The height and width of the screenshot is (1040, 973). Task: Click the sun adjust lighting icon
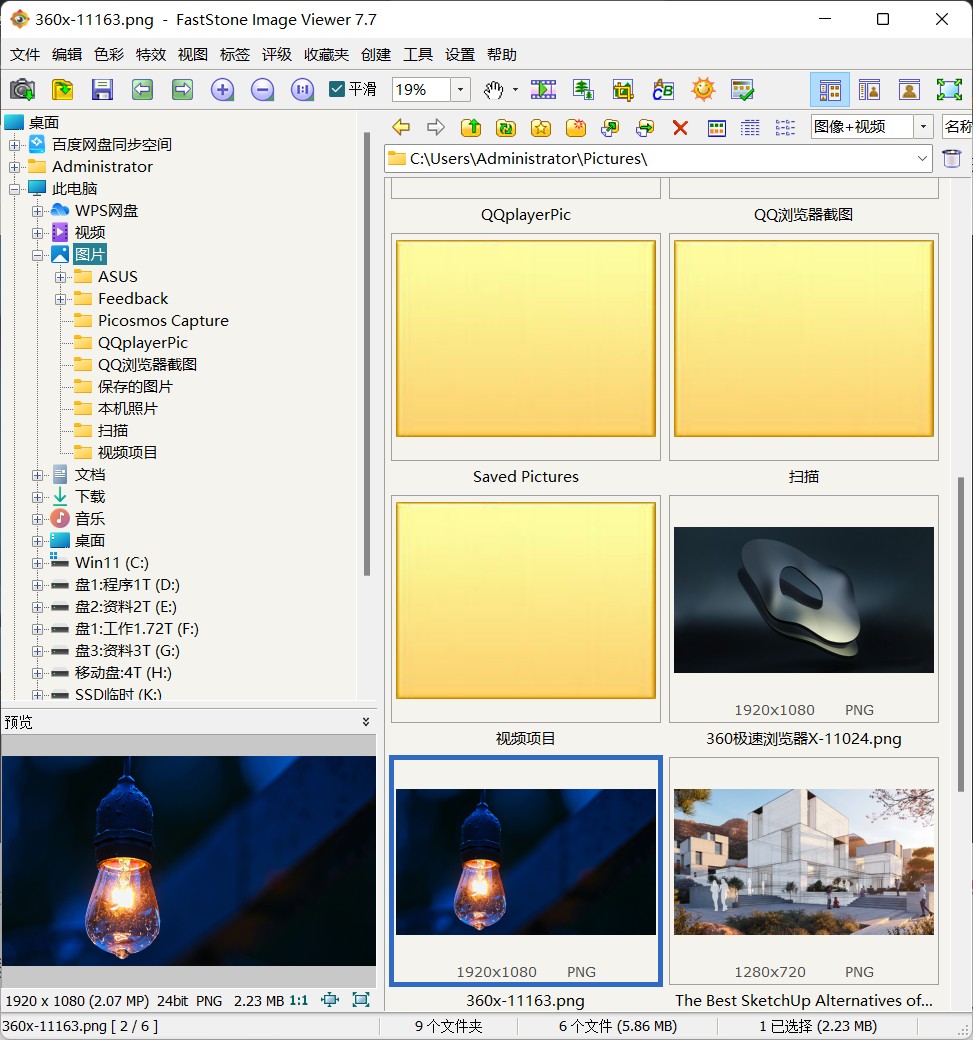point(703,90)
